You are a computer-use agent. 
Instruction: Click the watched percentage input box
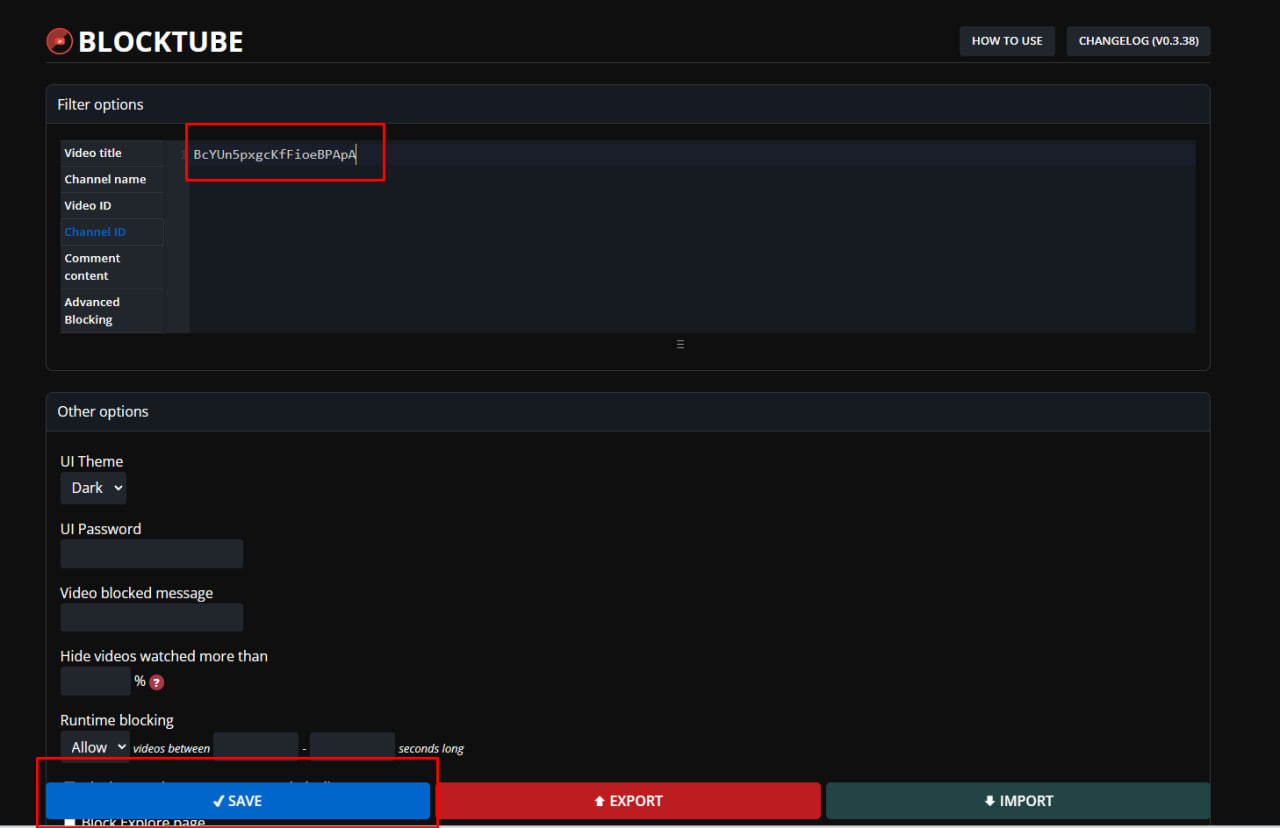coord(96,681)
